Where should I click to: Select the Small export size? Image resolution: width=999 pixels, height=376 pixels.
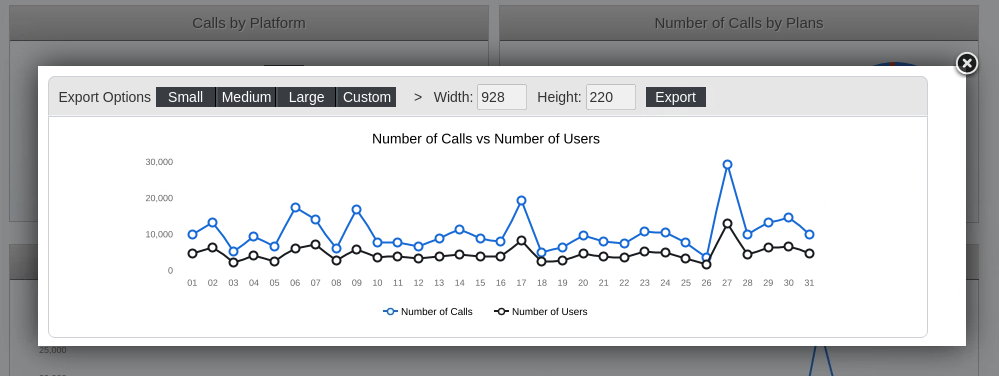185,97
